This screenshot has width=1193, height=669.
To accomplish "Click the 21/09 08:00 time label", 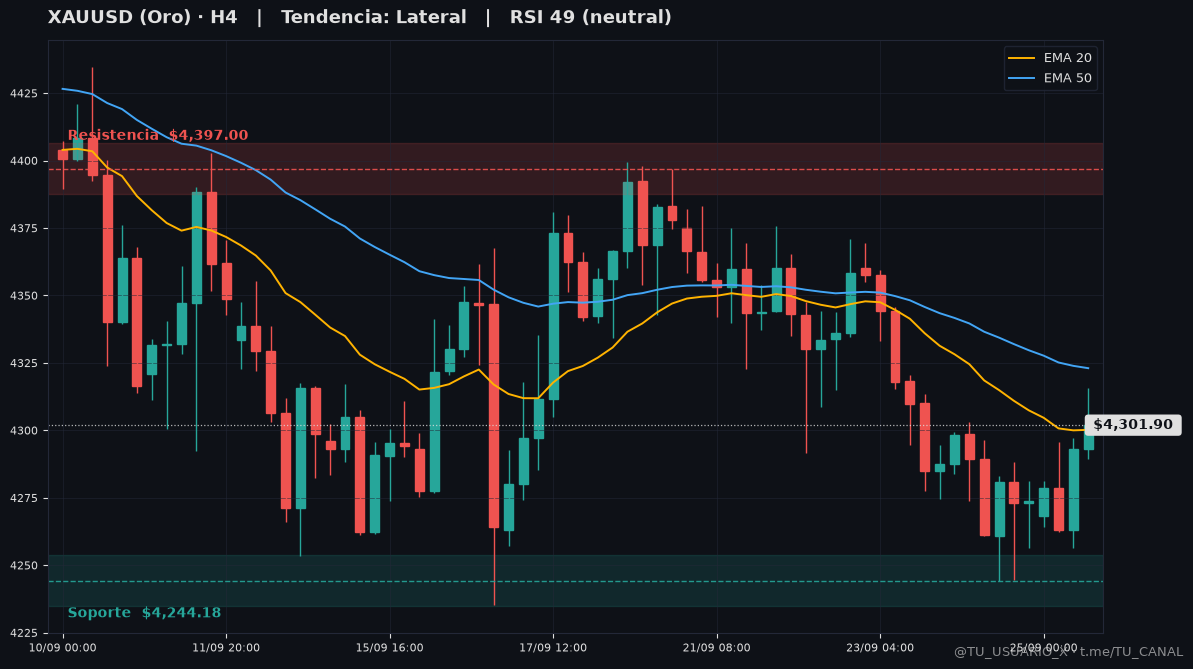I will [717, 648].
